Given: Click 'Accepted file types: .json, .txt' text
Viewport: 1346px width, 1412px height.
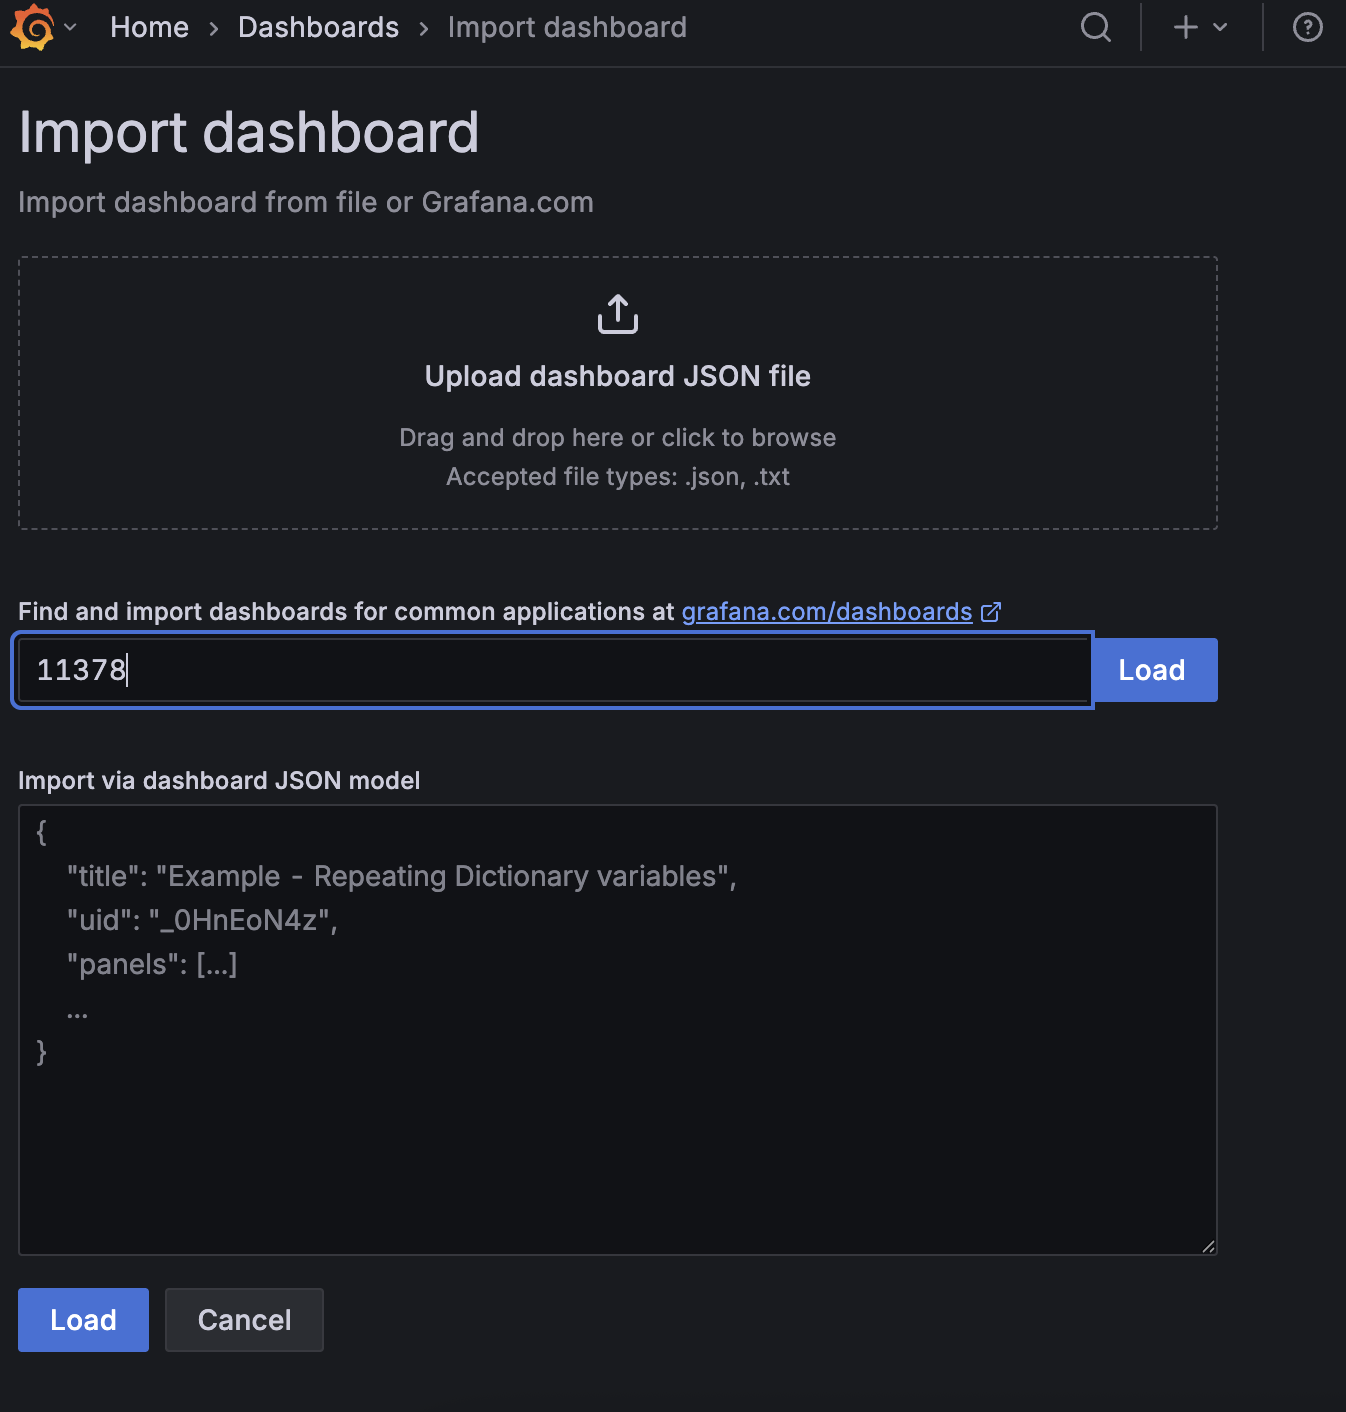Looking at the screenshot, I should pyautogui.click(x=618, y=476).
